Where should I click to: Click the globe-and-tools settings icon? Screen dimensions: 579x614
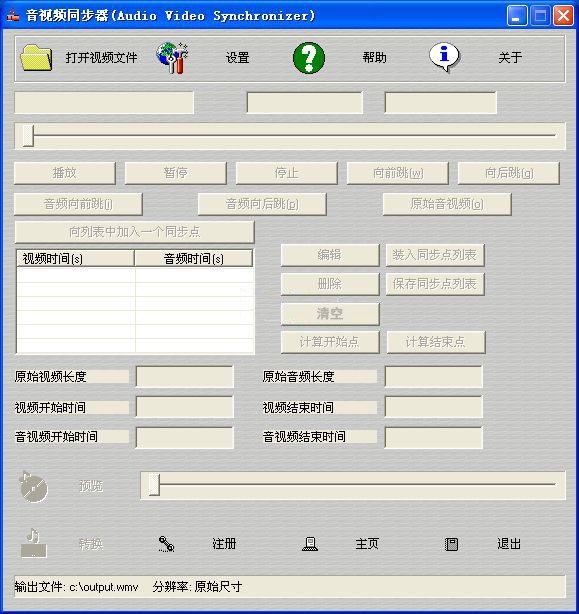point(173,58)
